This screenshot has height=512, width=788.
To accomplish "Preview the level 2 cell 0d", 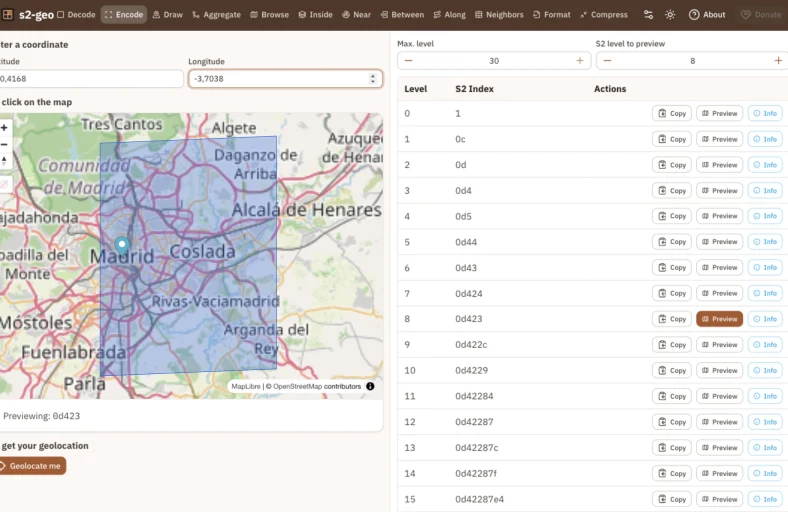I will click(x=719, y=165).
